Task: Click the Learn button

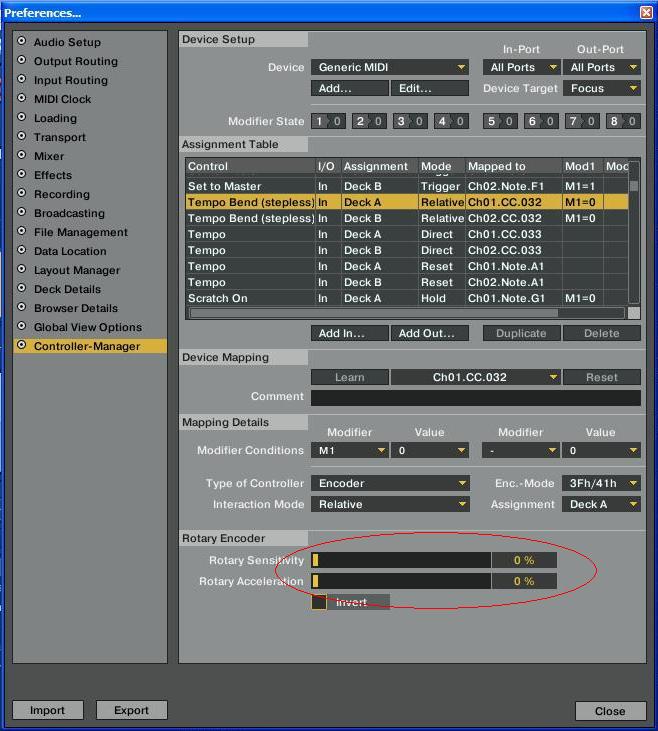Action: 350,377
